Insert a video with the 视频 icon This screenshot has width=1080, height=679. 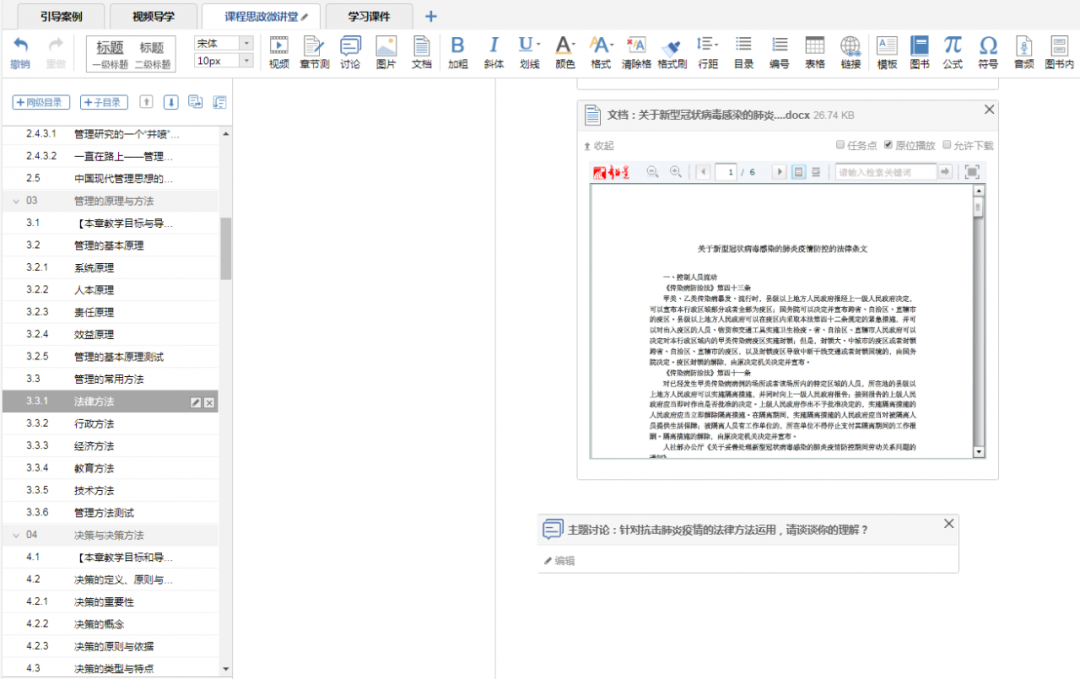(278, 51)
